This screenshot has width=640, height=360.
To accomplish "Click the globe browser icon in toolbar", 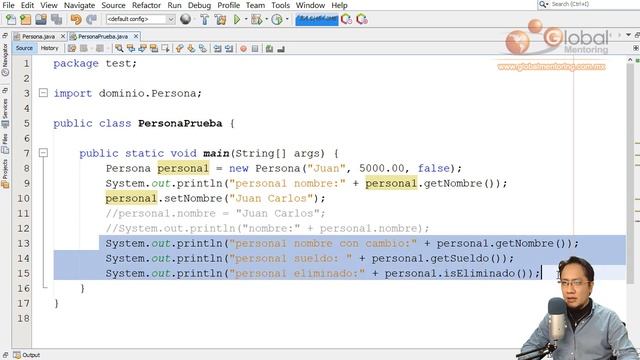I will tap(185, 19).
